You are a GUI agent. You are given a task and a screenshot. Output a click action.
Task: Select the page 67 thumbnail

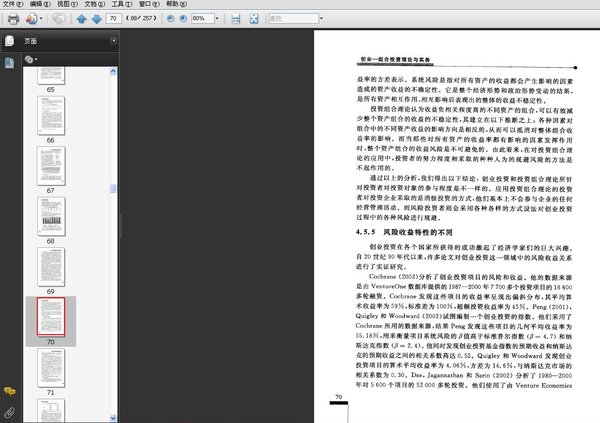click(50, 166)
